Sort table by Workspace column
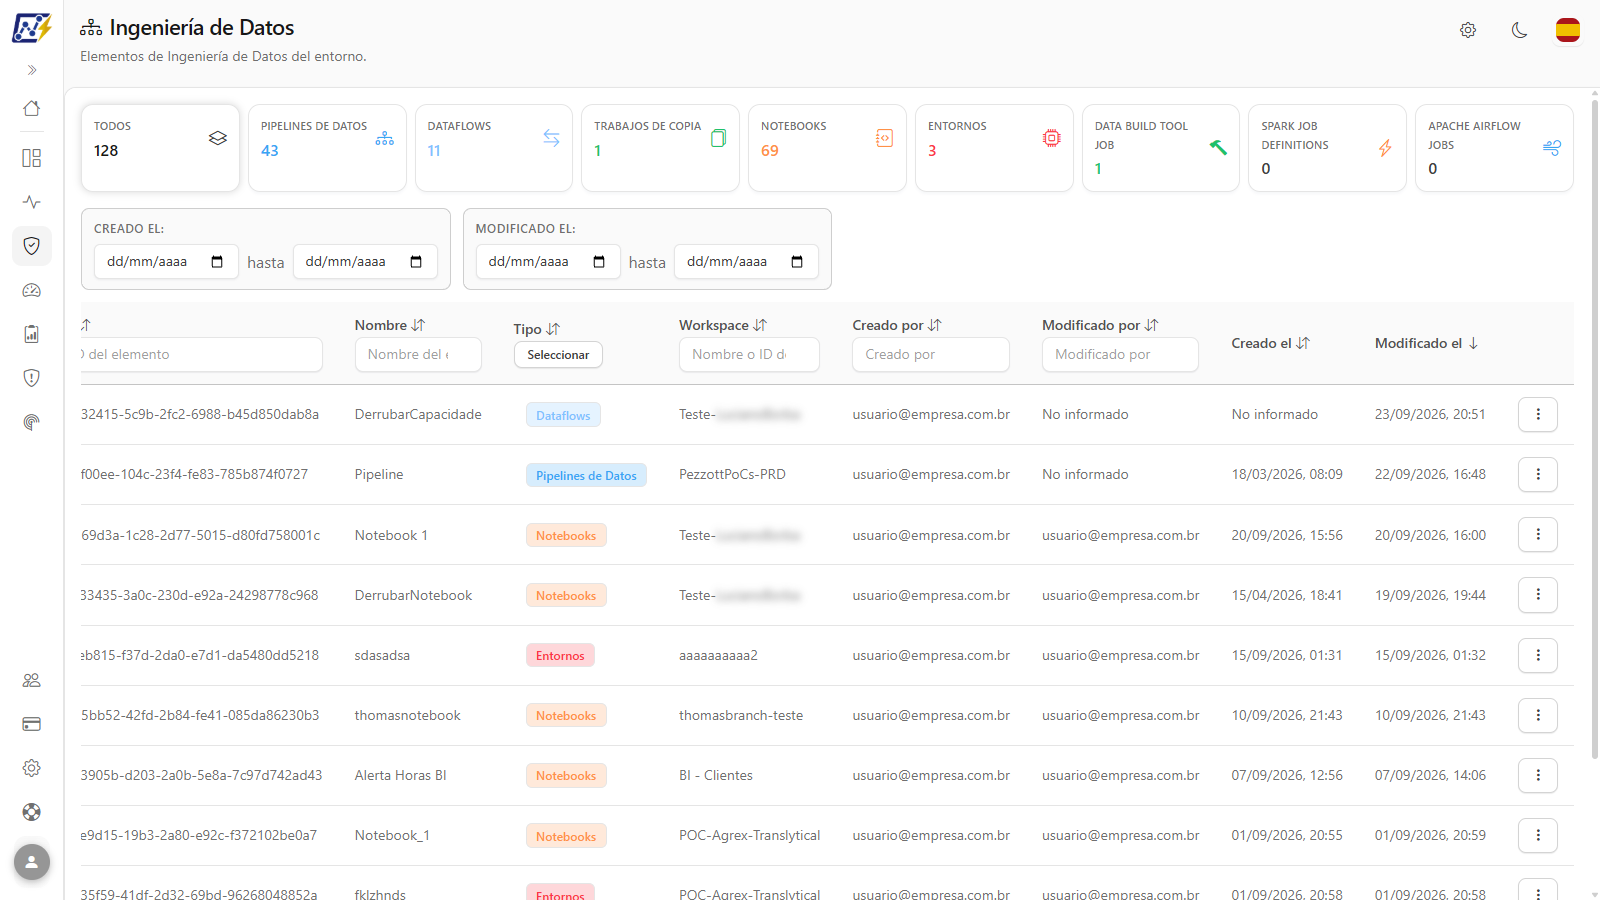Image resolution: width=1600 pixels, height=900 pixels. coord(723,325)
